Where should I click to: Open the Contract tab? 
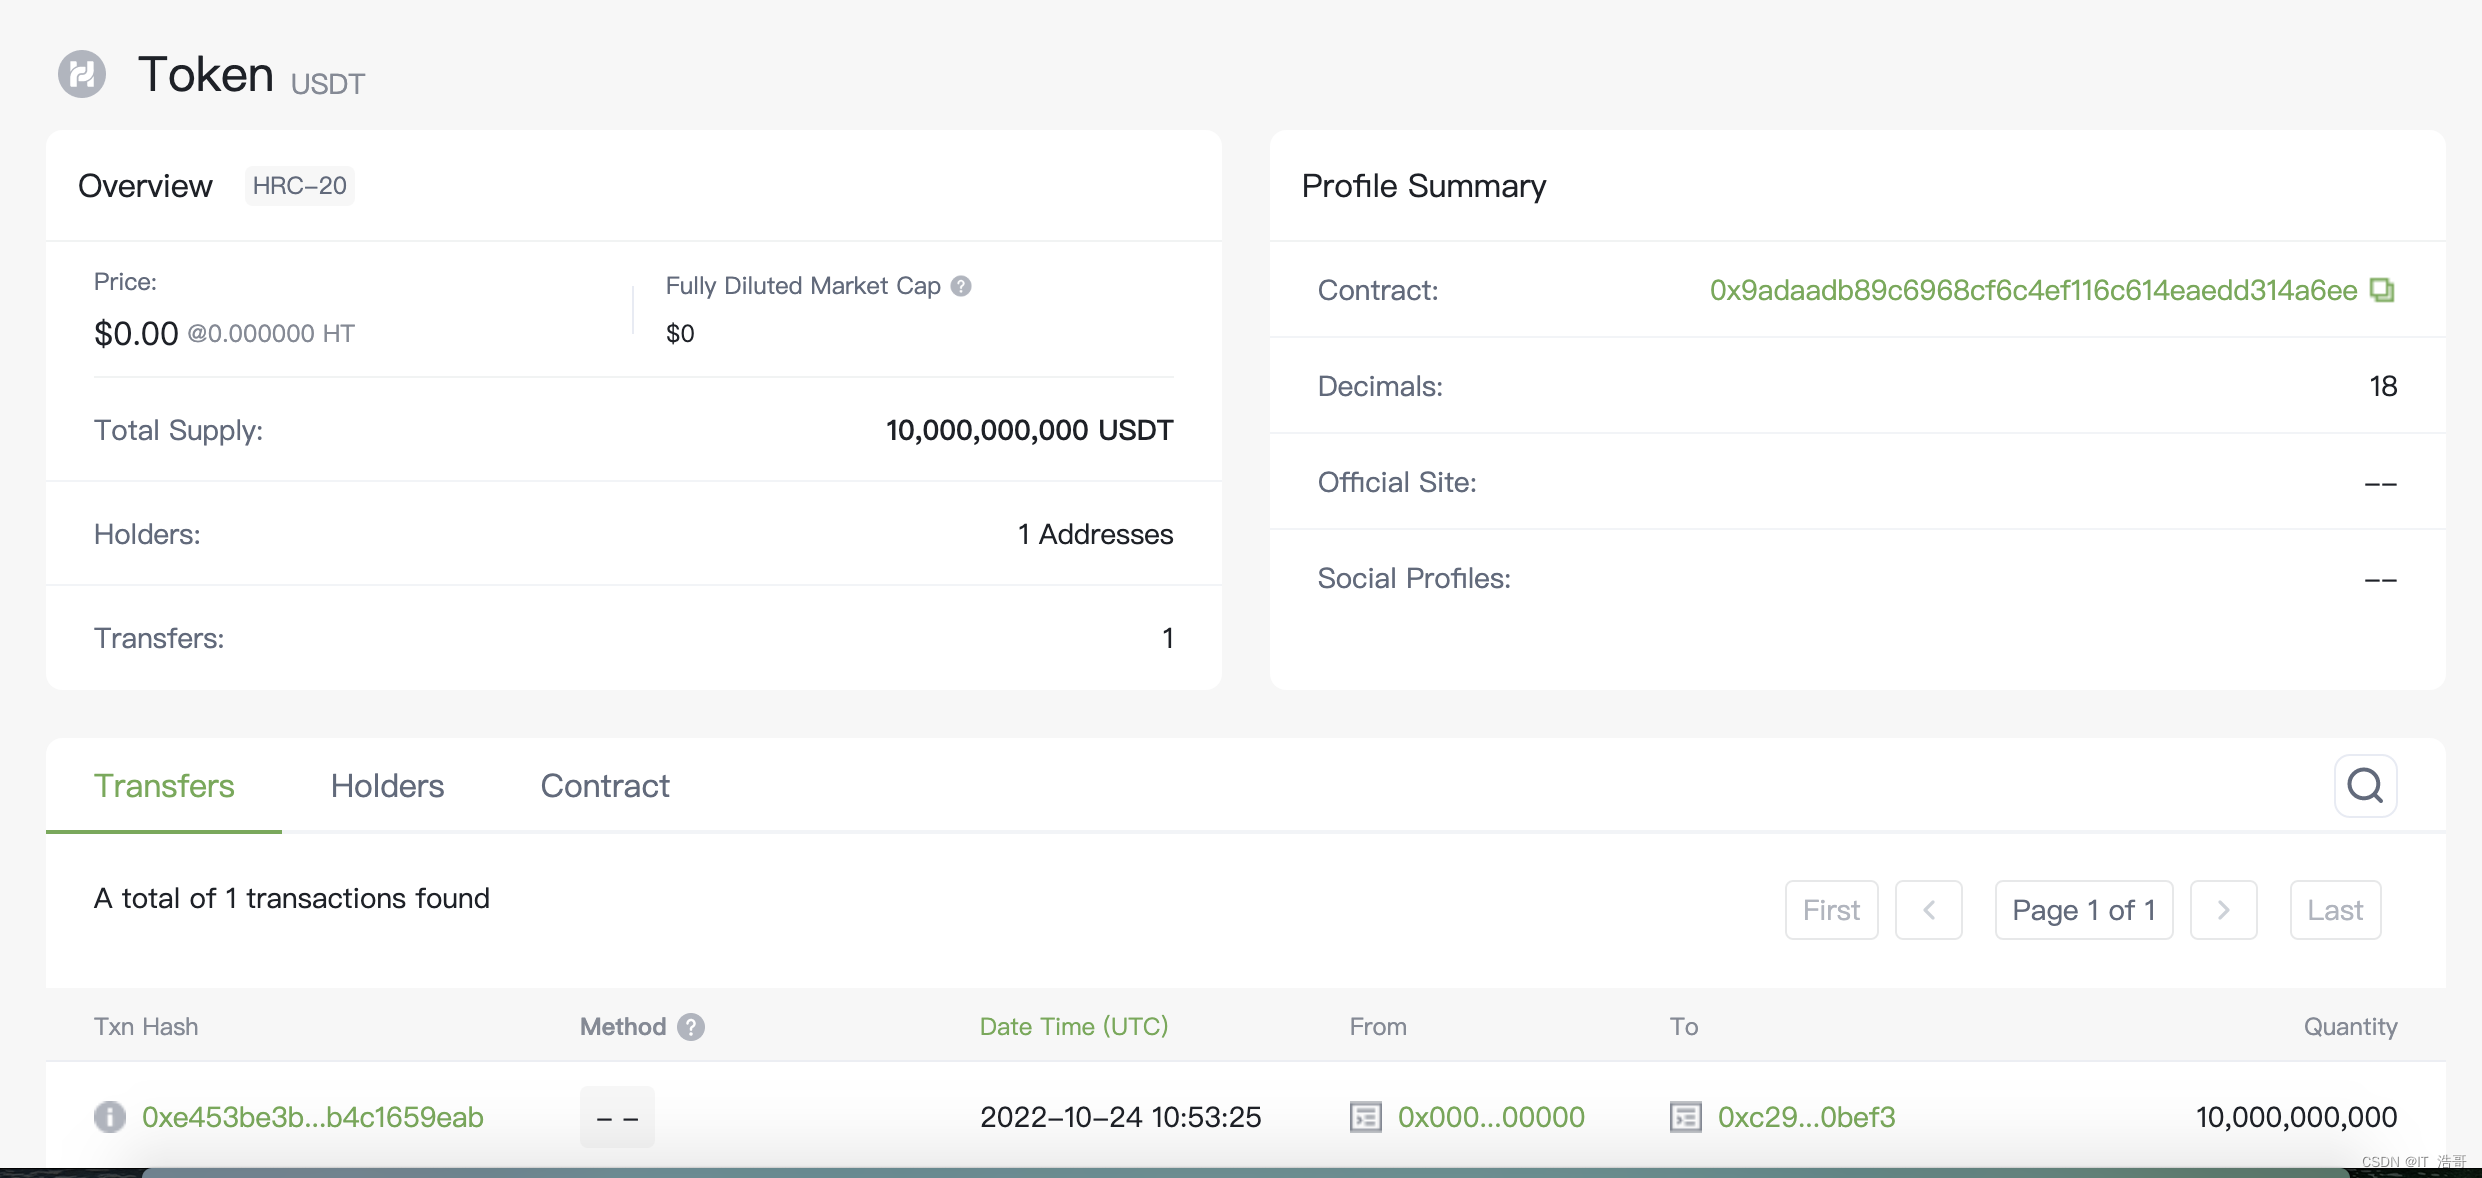605,786
